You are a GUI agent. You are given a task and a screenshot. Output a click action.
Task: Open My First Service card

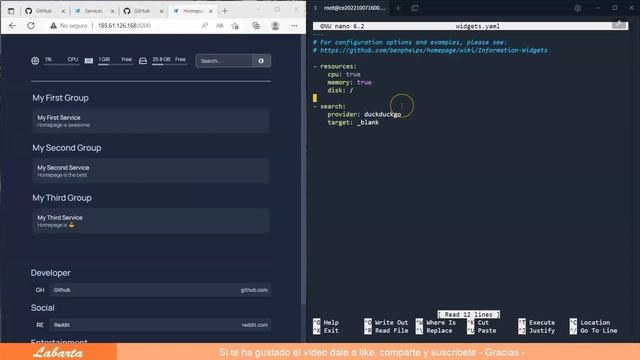(151, 121)
